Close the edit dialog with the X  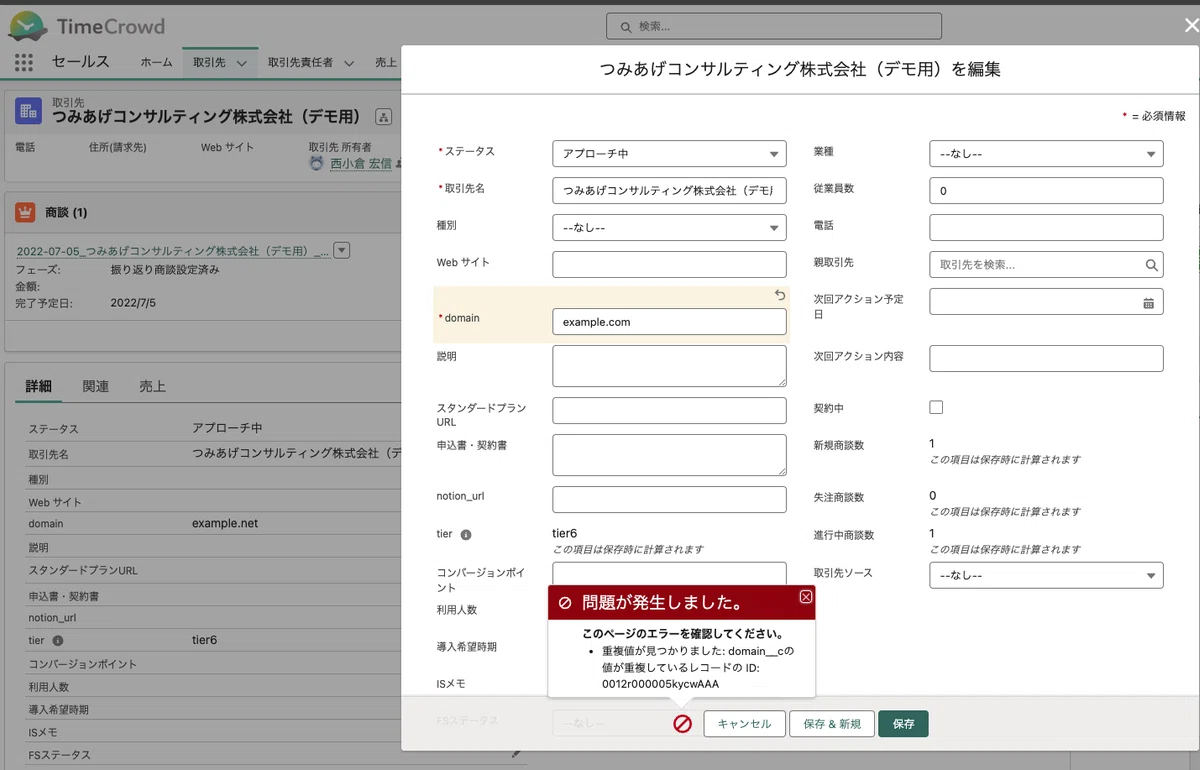(1190, 27)
